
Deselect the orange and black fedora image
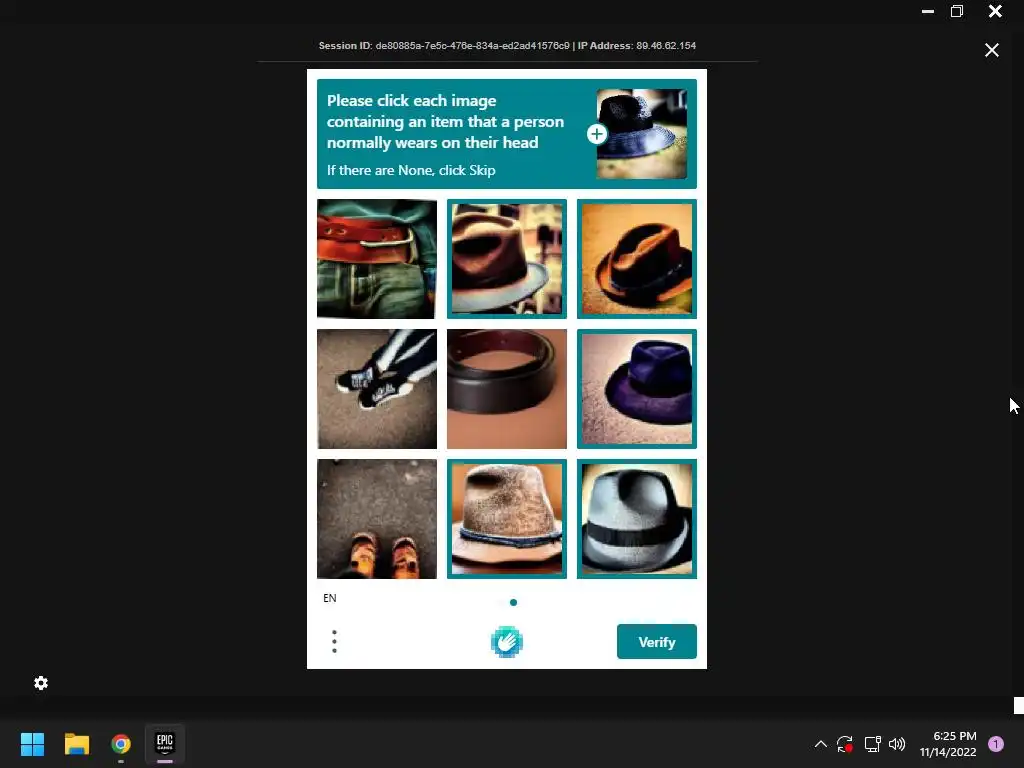click(x=637, y=259)
